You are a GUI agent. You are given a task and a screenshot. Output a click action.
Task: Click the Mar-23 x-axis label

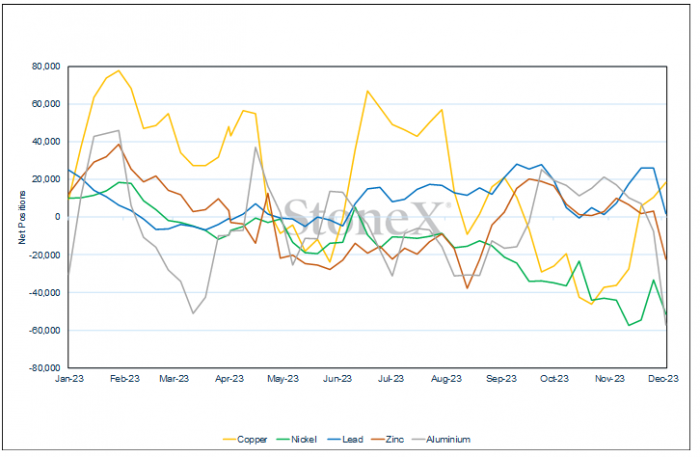[x=174, y=379]
